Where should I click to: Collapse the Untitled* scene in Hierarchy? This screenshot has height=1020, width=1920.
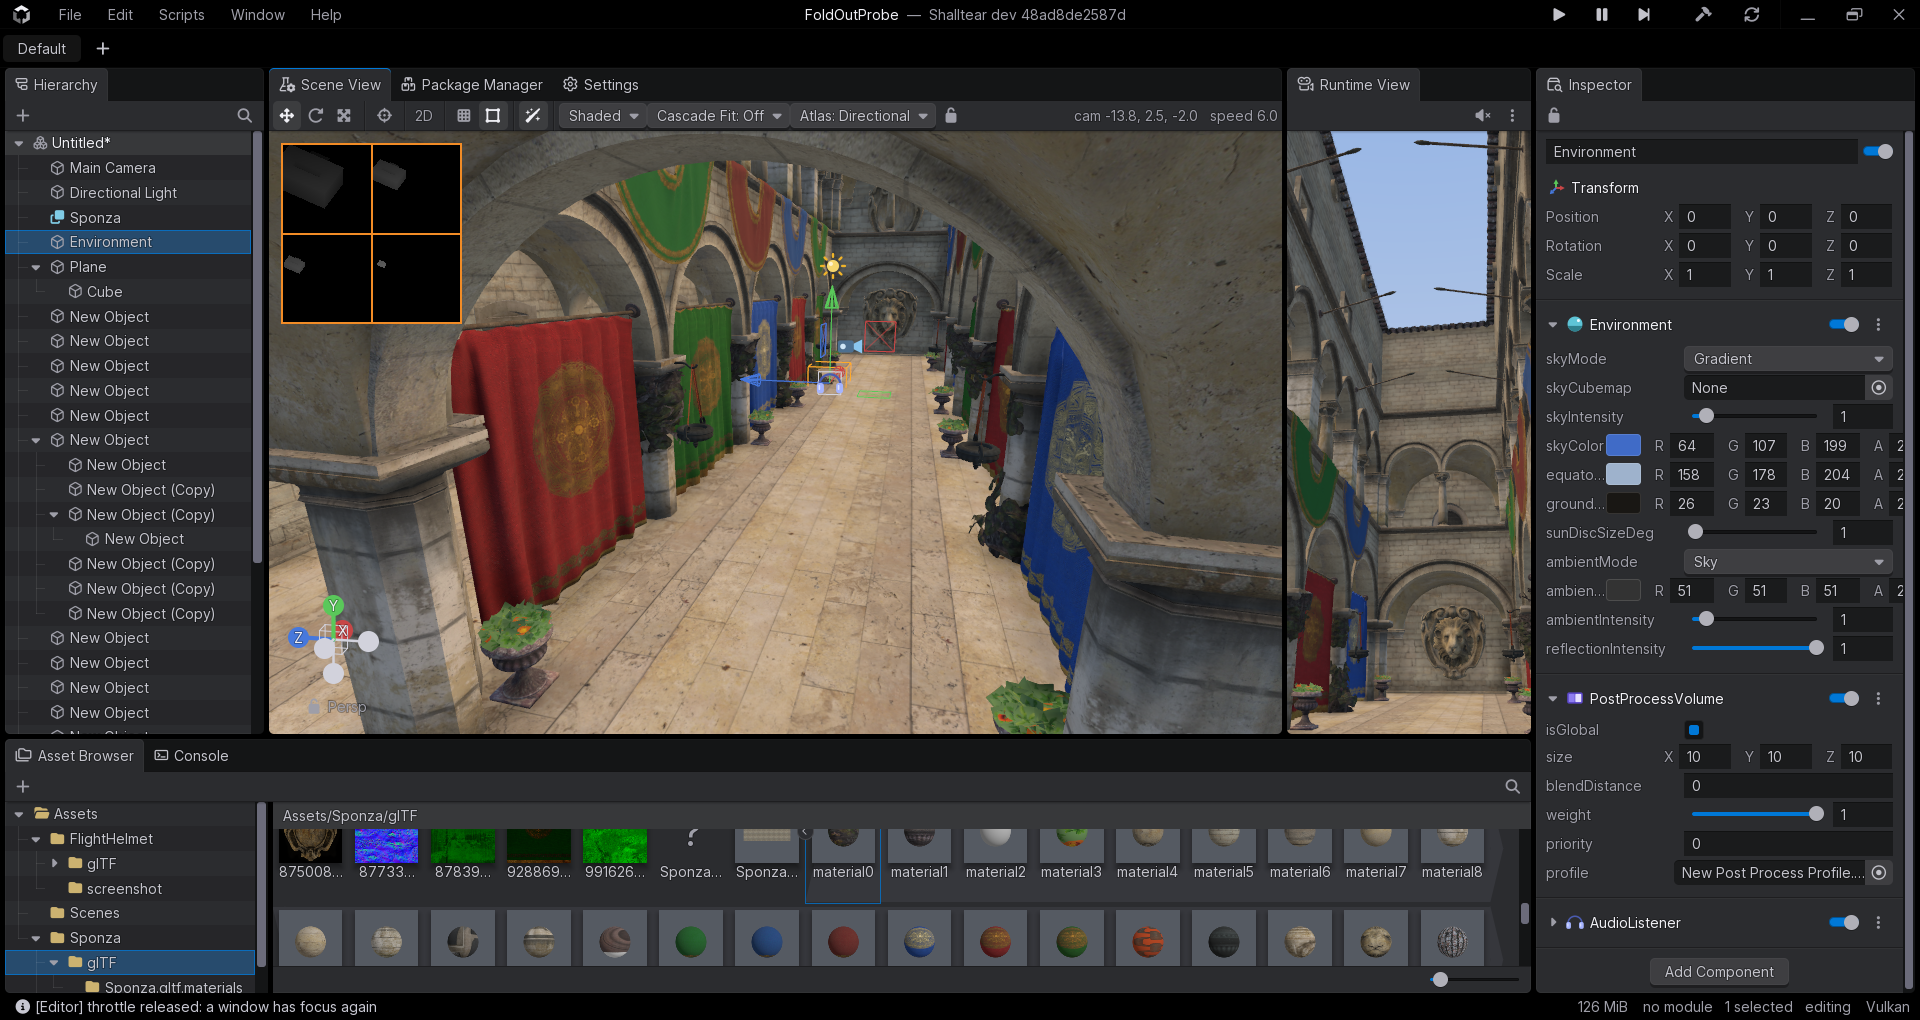[x=19, y=143]
